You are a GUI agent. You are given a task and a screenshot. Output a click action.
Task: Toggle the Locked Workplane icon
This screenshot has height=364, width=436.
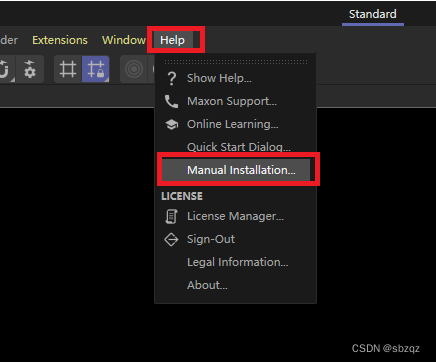(x=96, y=69)
